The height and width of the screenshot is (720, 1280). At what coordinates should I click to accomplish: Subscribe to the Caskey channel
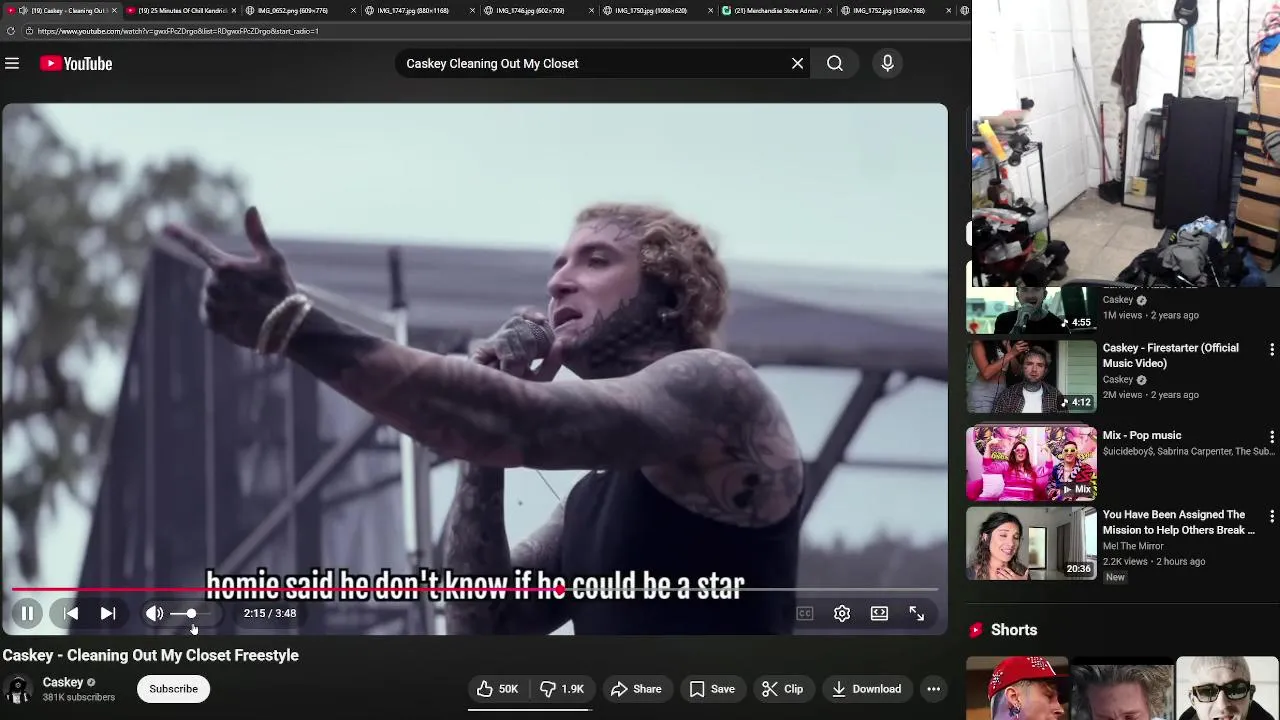click(x=173, y=689)
